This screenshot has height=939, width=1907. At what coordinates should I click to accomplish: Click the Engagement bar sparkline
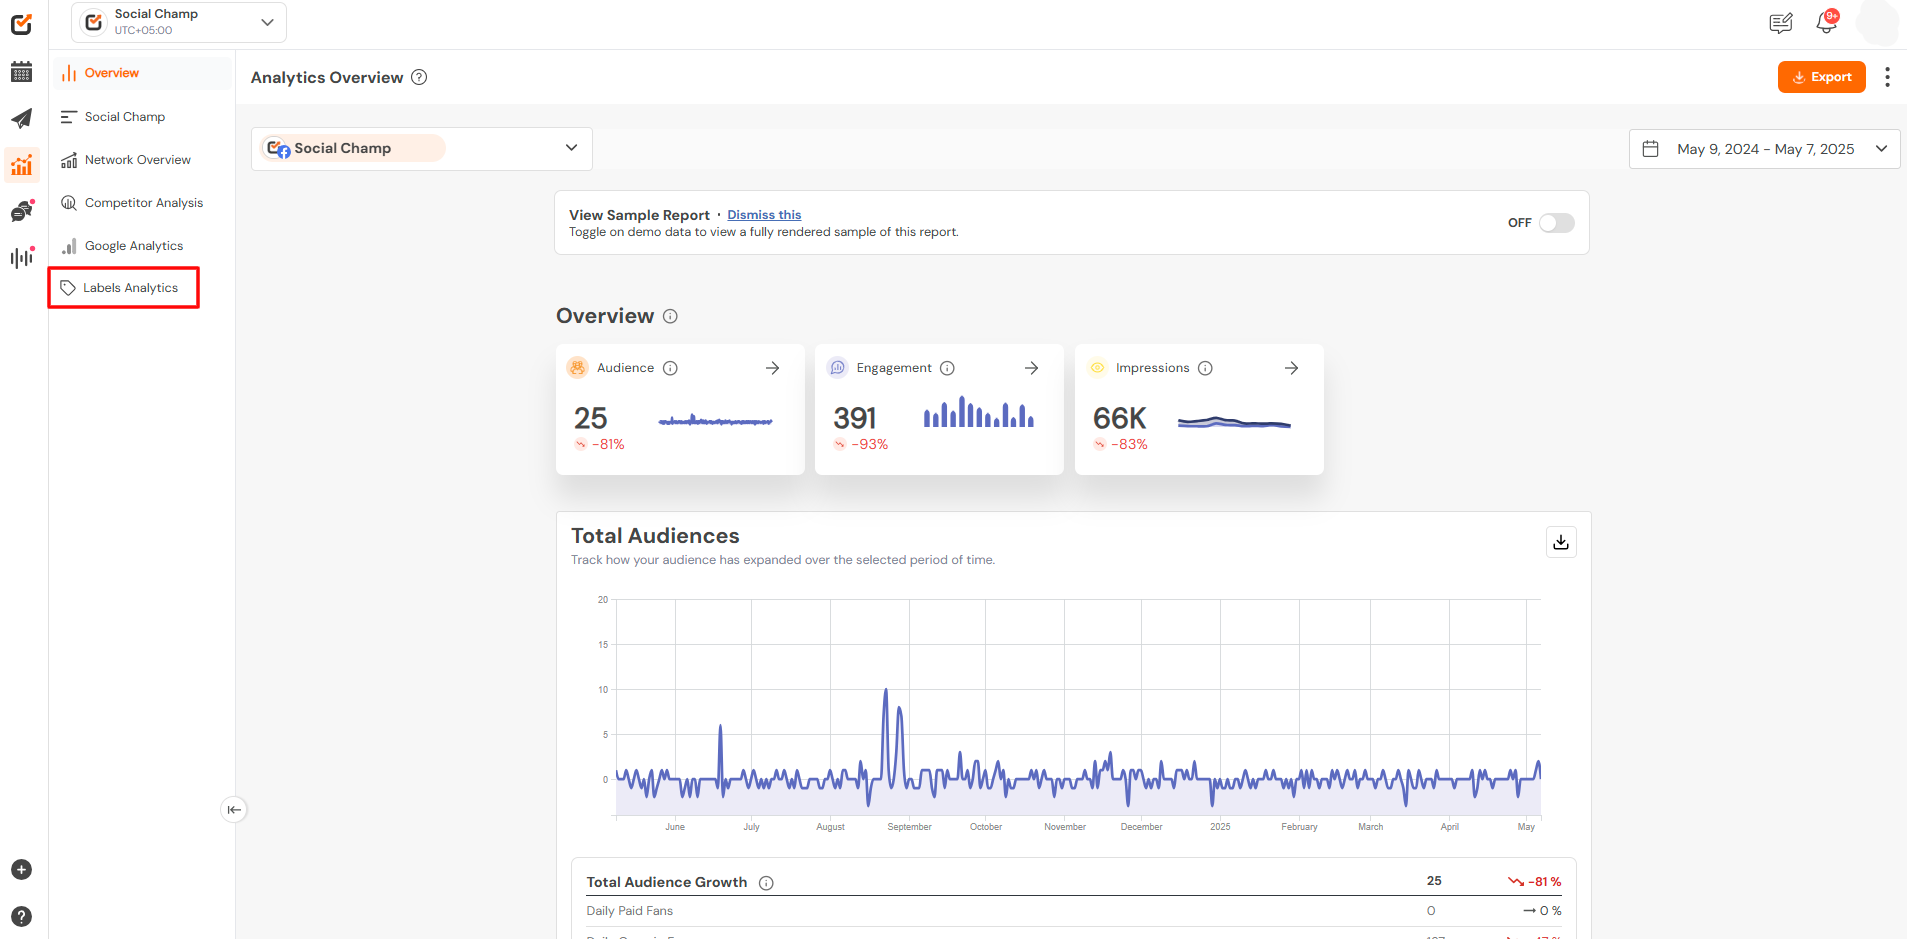click(979, 412)
